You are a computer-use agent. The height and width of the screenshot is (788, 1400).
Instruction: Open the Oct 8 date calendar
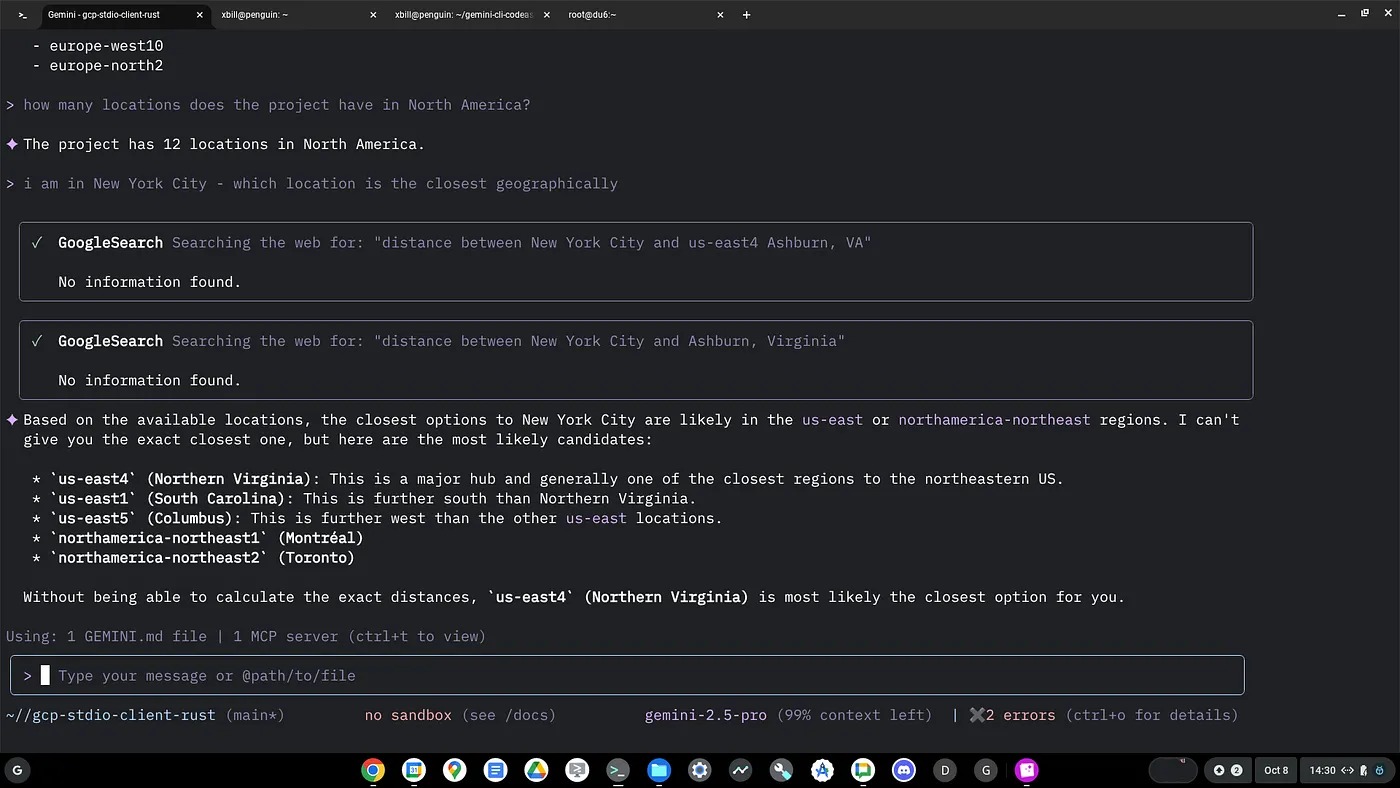(x=1276, y=770)
